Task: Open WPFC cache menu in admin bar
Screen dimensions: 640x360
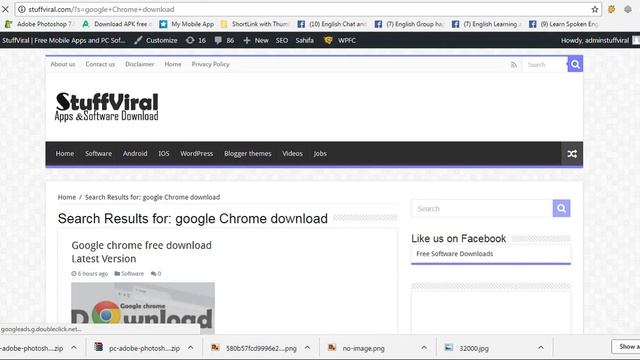Action: coord(340,40)
